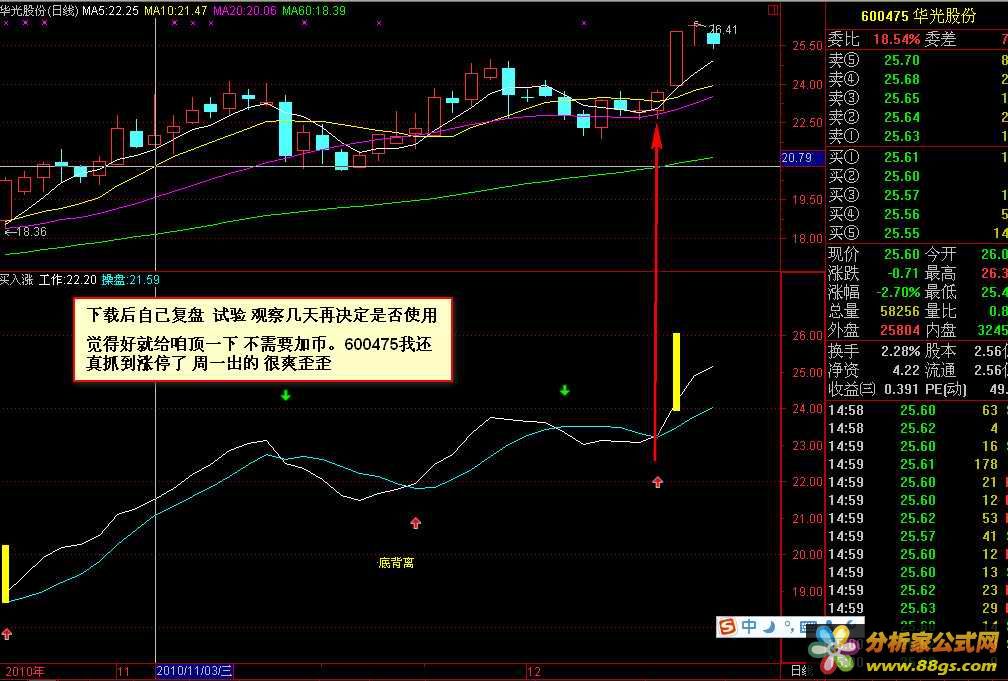Screen dimensions: 1008x681
Task: Select the 卖④ 25.68 ask row
Action: (917, 79)
